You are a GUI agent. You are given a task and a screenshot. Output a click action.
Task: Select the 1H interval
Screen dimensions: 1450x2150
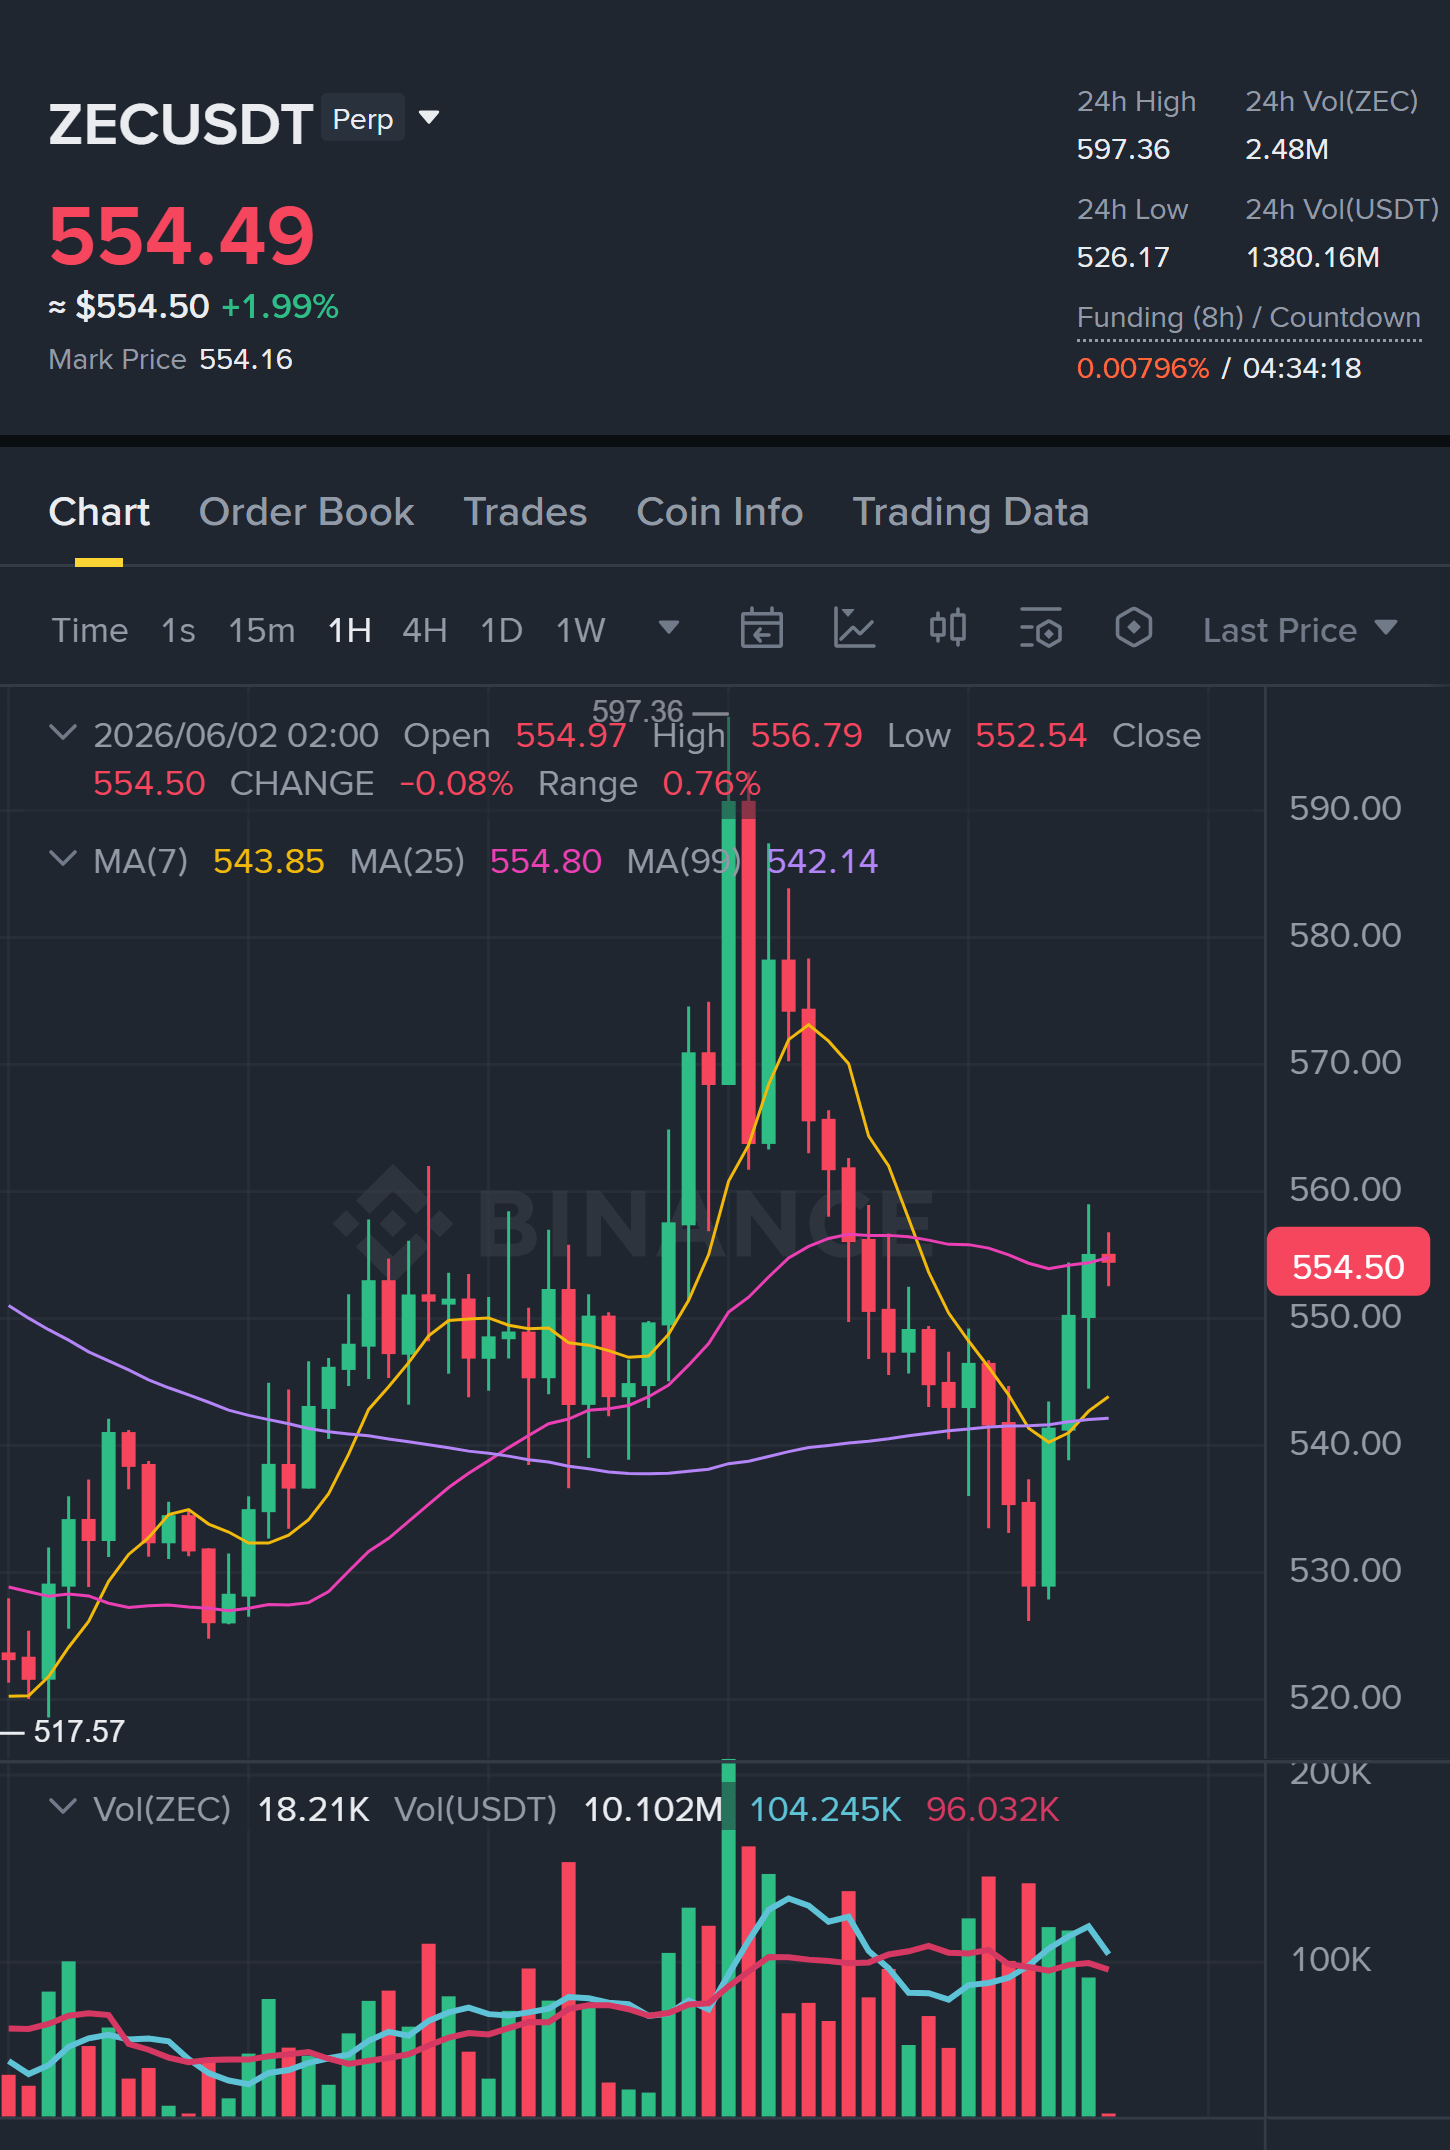click(349, 630)
